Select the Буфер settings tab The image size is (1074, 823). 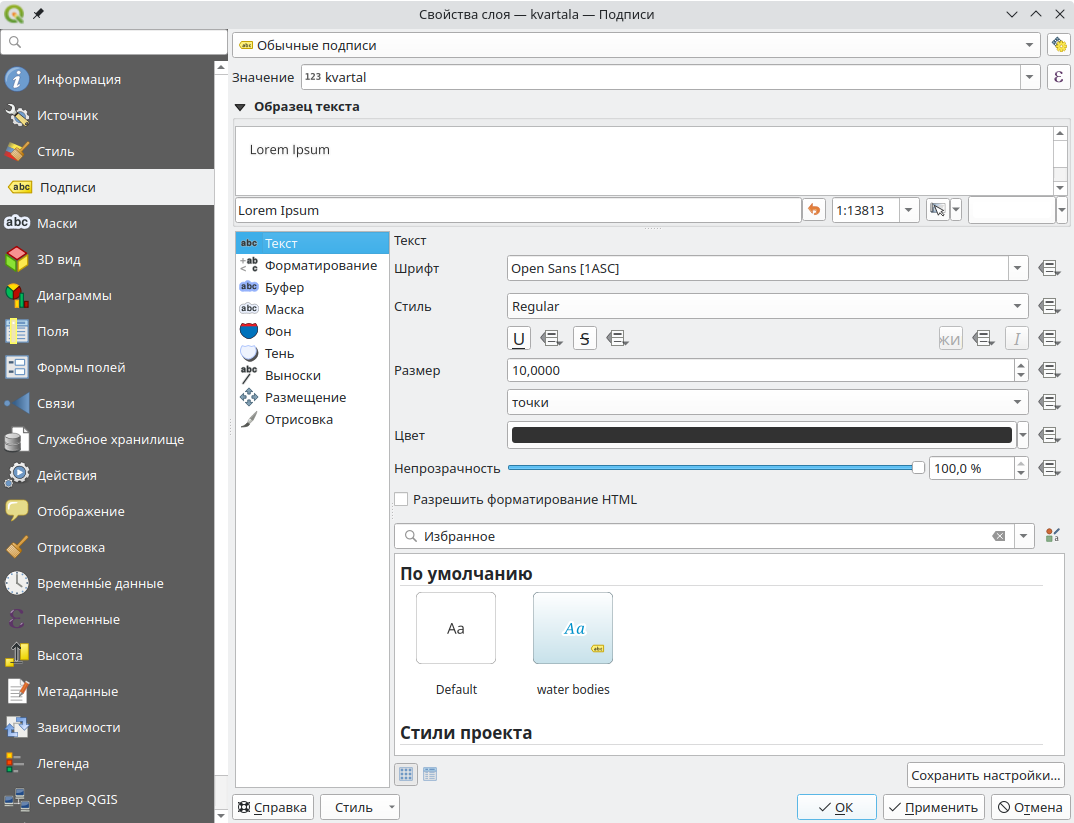[x=312, y=287]
